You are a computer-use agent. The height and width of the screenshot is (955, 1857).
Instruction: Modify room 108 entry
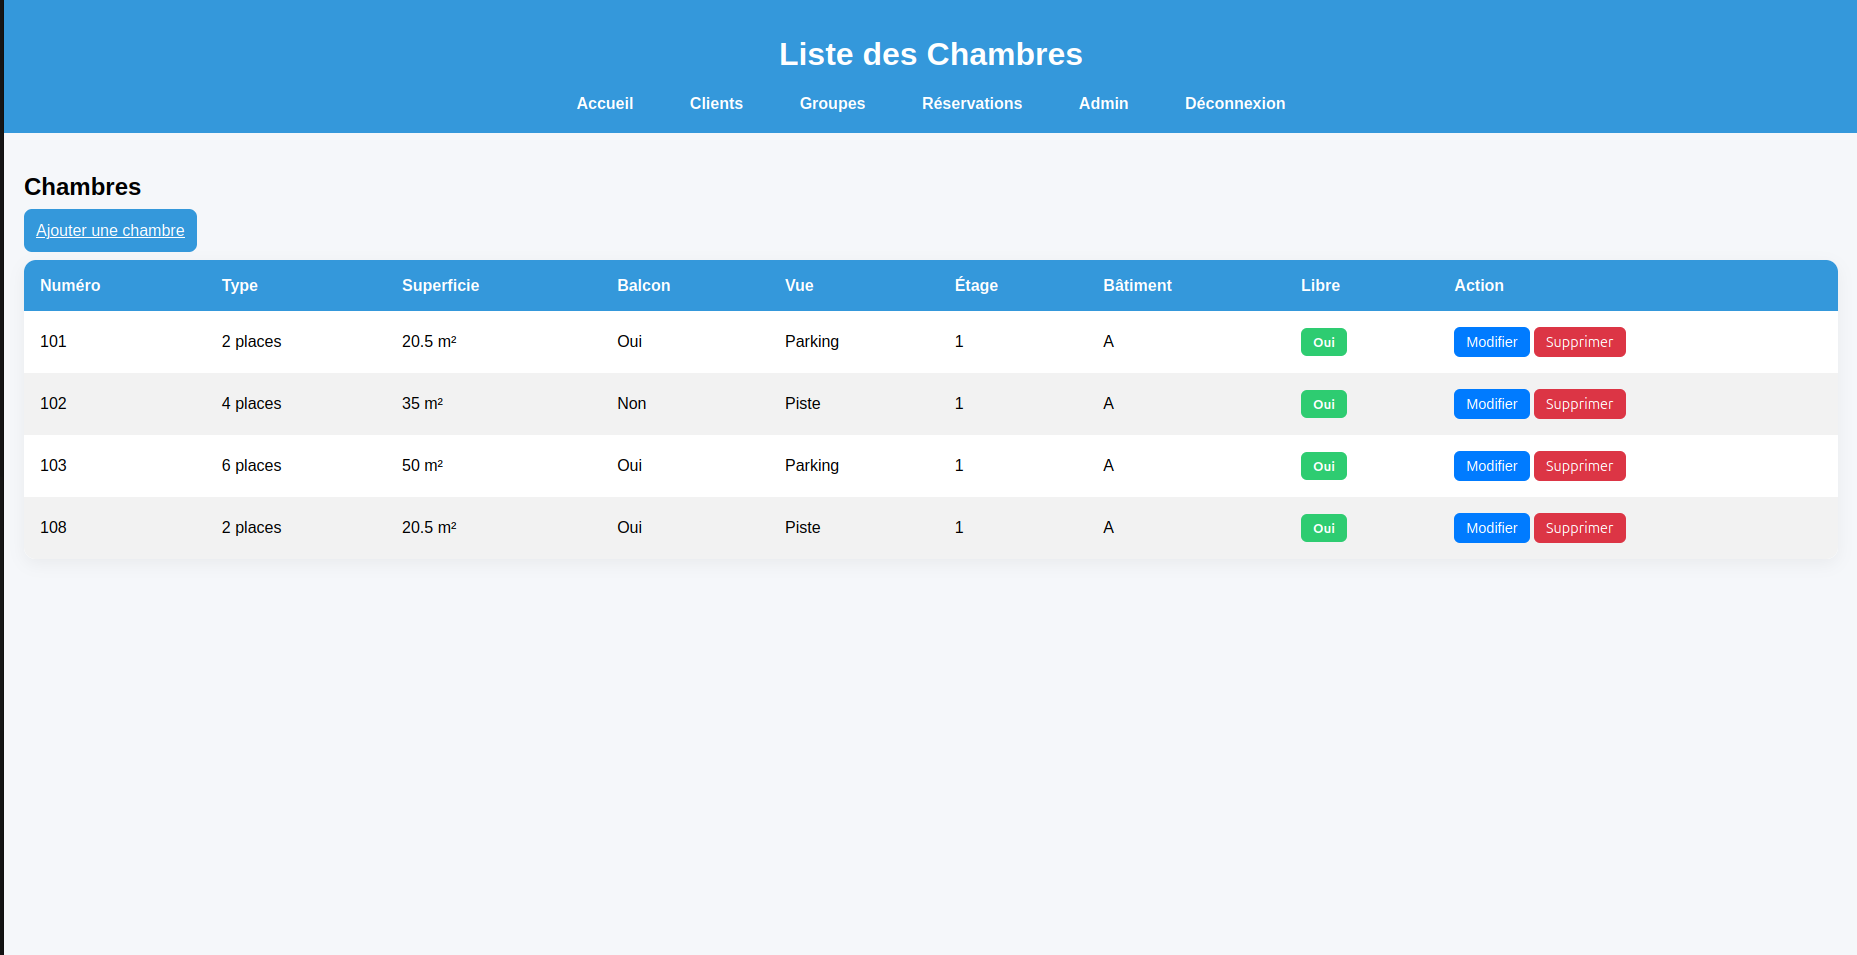pyautogui.click(x=1490, y=528)
